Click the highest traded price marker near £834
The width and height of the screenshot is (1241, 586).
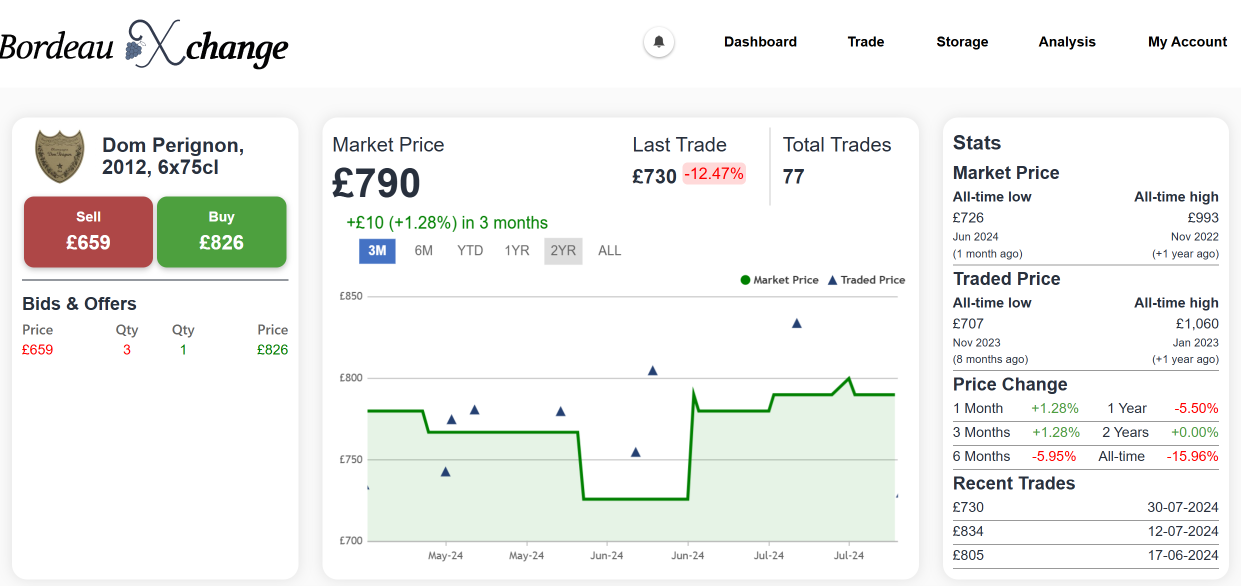(x=797, y=323)
